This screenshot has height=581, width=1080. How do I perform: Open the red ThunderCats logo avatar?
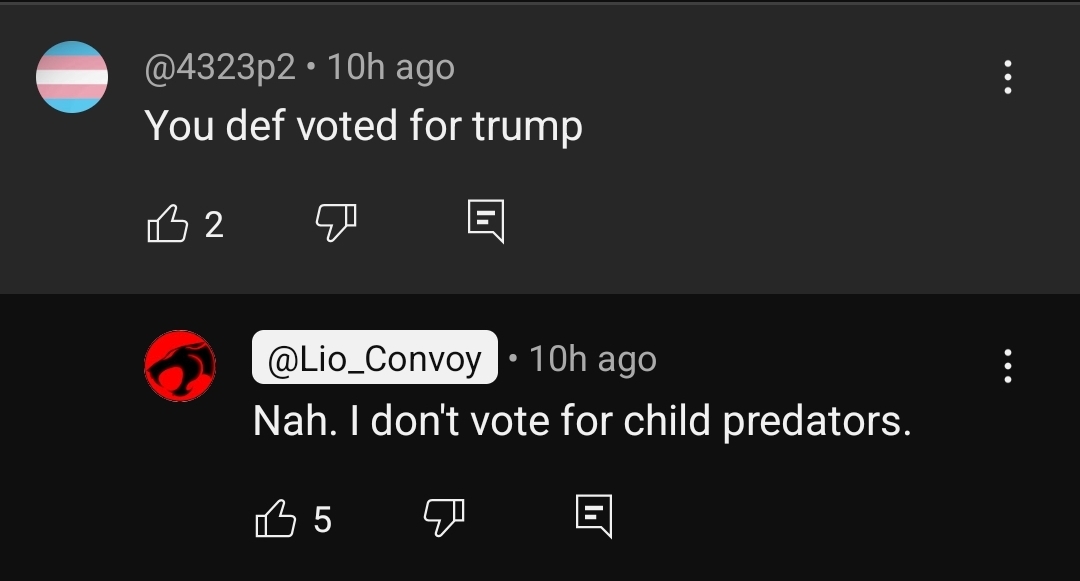point(180,366)
